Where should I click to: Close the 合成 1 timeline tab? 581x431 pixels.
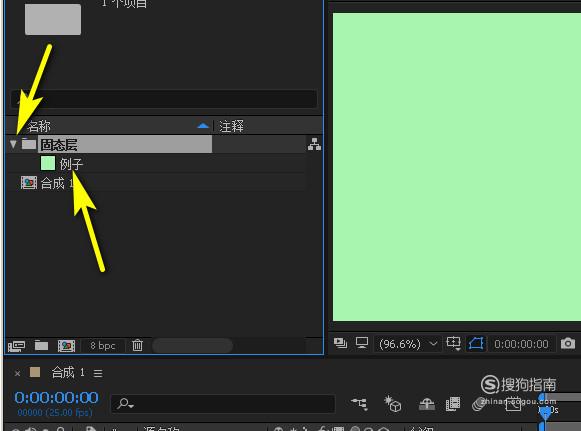(x=17, y=373)
